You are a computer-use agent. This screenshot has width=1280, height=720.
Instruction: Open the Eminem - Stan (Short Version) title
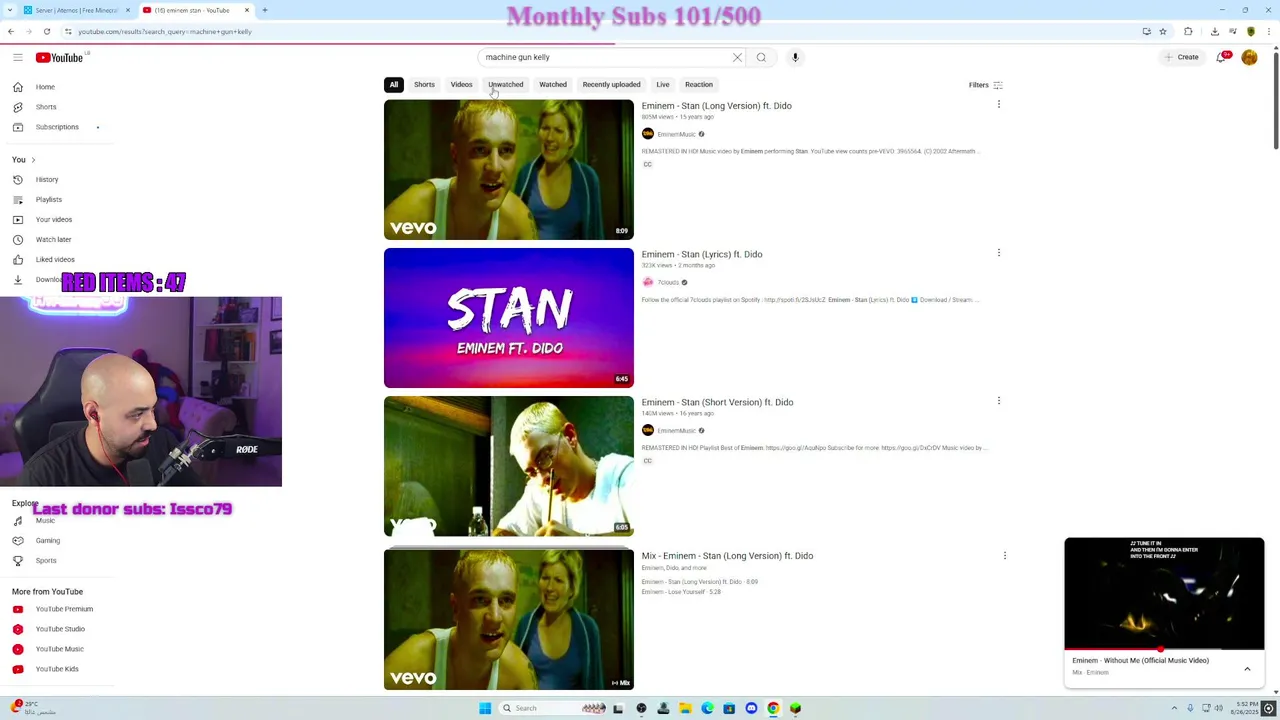717,402
